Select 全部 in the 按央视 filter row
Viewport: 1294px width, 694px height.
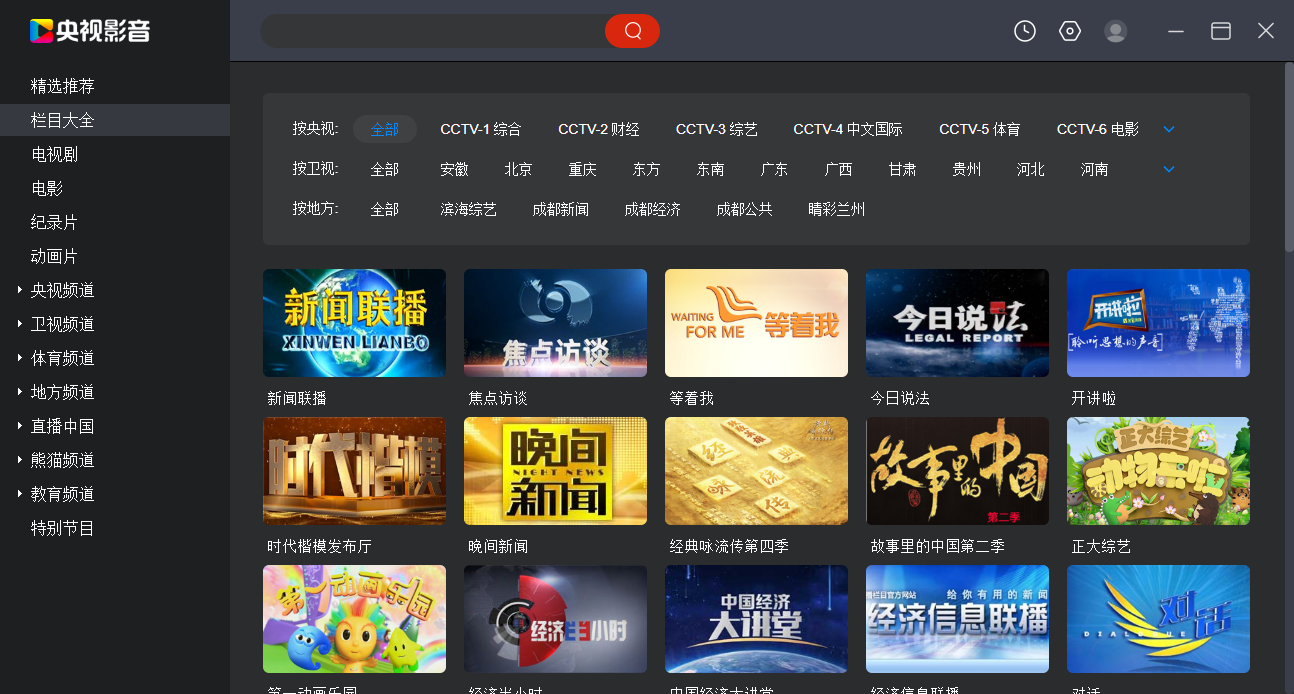385,128
